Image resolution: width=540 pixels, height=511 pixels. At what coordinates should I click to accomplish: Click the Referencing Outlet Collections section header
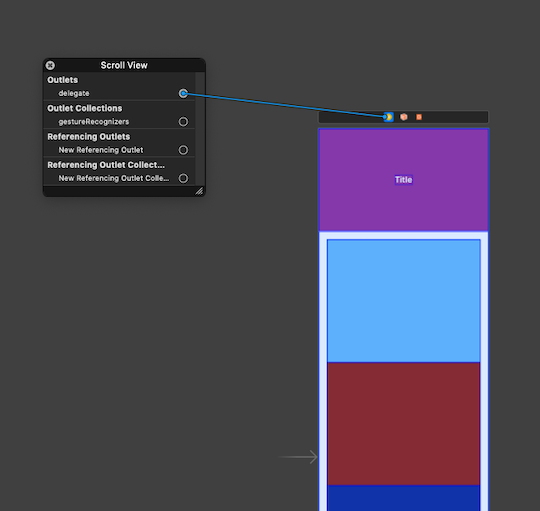coord(106,165)
